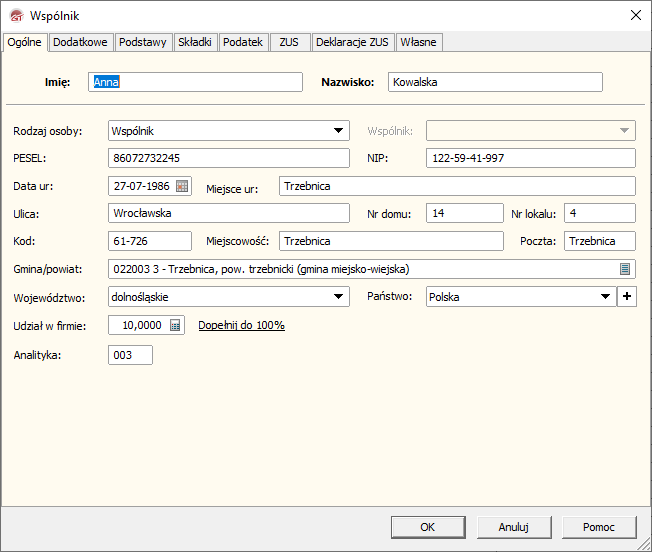Viewport: 652px width, 552px height.
Task: Click the Dopełnij do 100% link
Action: [242, 325]
